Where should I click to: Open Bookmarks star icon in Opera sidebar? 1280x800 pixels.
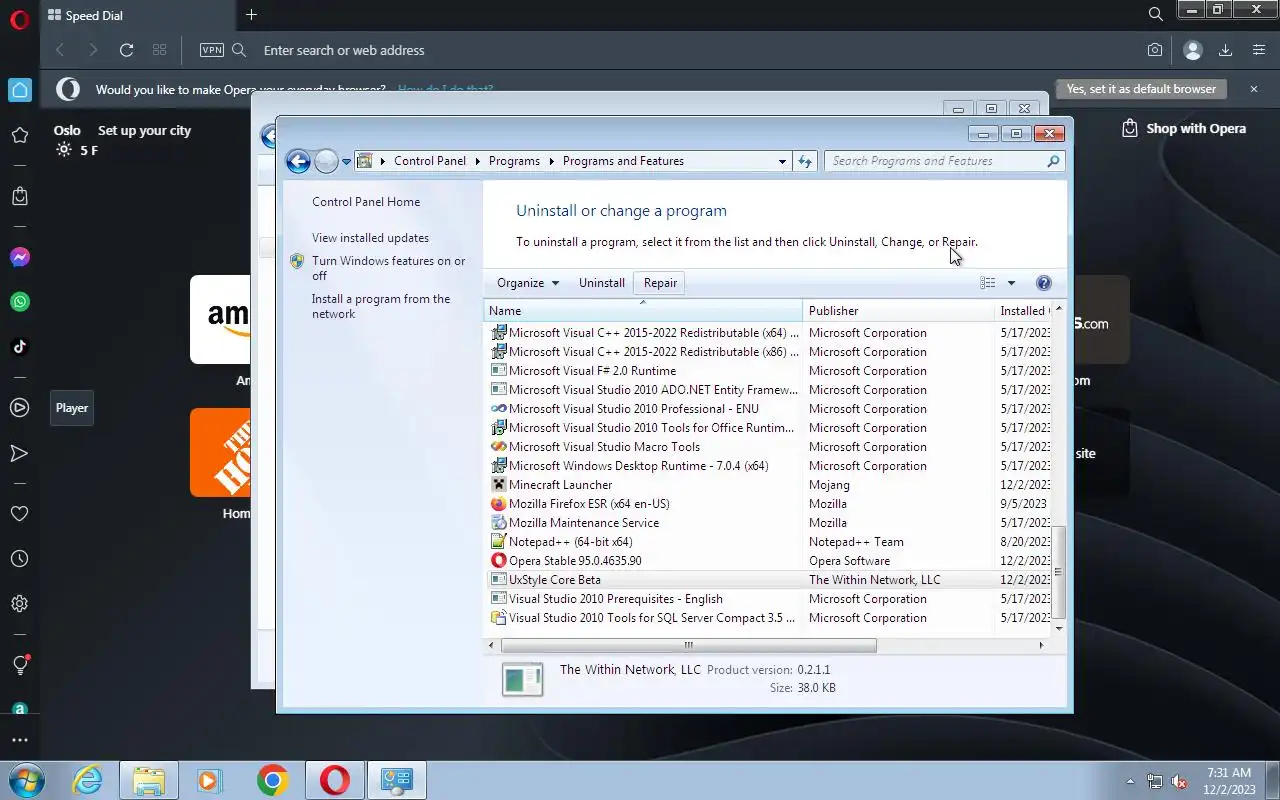[x=19, y=135]
